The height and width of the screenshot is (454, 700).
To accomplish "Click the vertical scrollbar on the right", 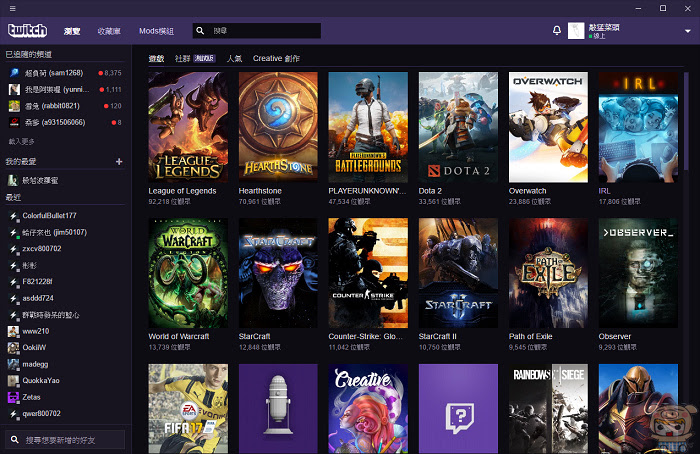I will pos(686,121).
